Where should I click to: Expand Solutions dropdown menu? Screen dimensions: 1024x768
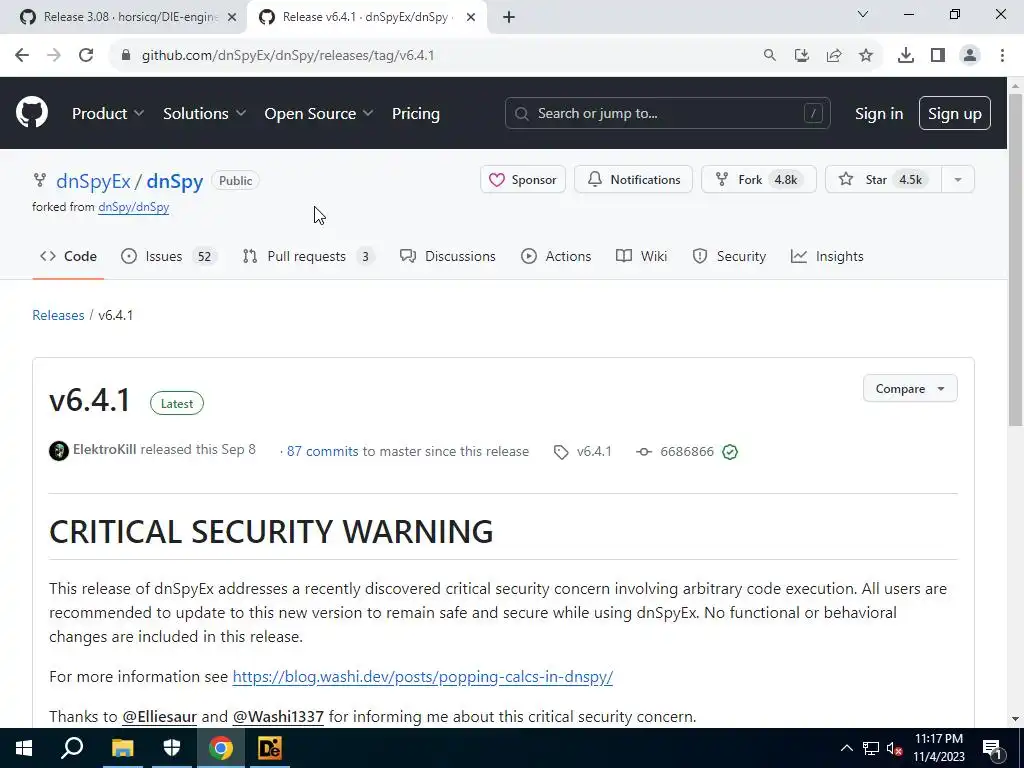click(204, 114)
